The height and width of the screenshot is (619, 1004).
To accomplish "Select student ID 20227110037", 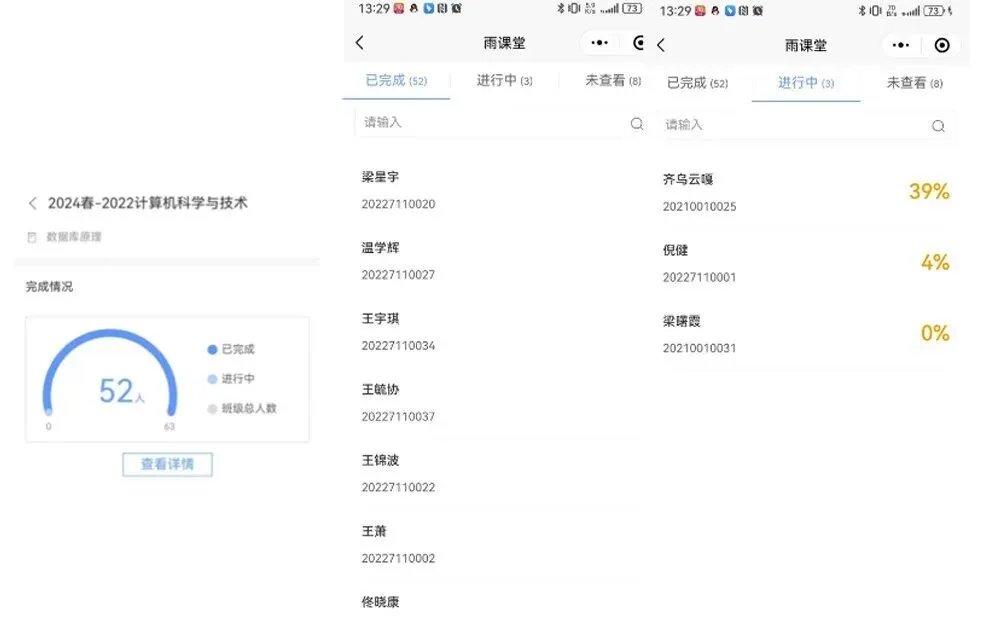I will click(x=398, y=417).
